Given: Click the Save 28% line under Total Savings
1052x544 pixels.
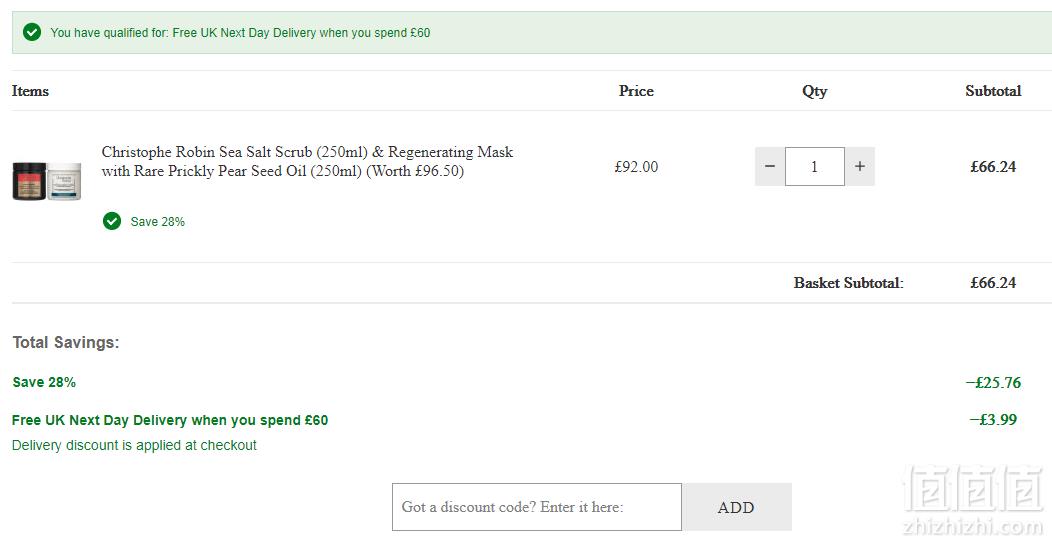Looking at the screenshot, I should [44, 382].
